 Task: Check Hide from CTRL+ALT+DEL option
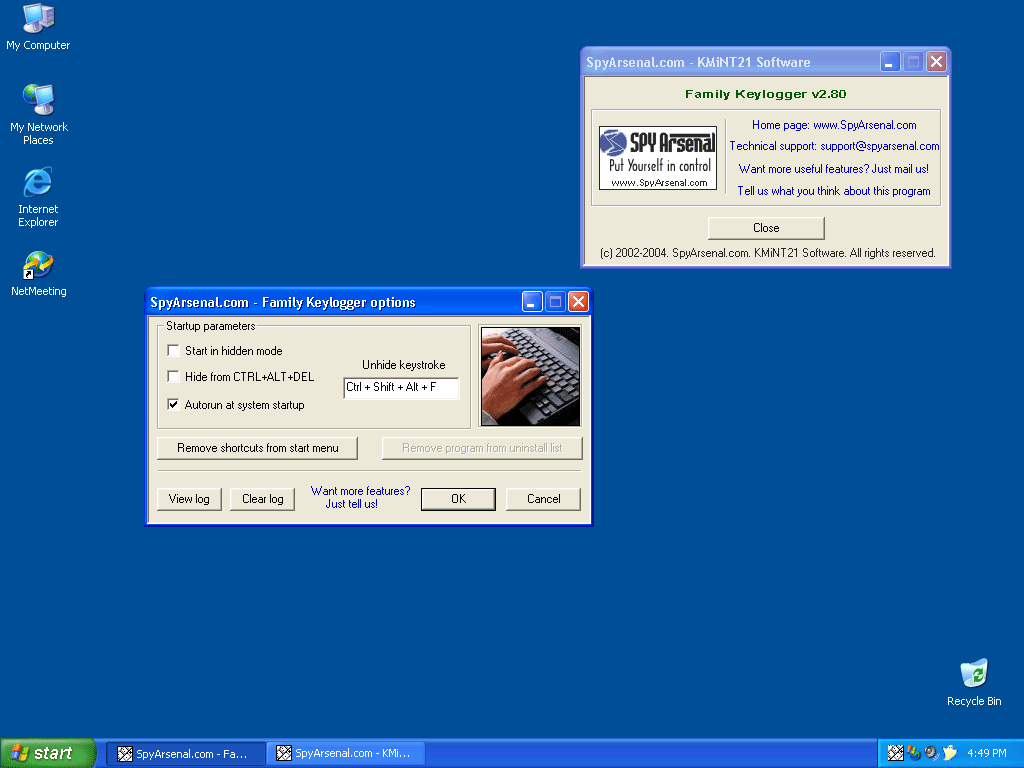click(x=174, y=377)
